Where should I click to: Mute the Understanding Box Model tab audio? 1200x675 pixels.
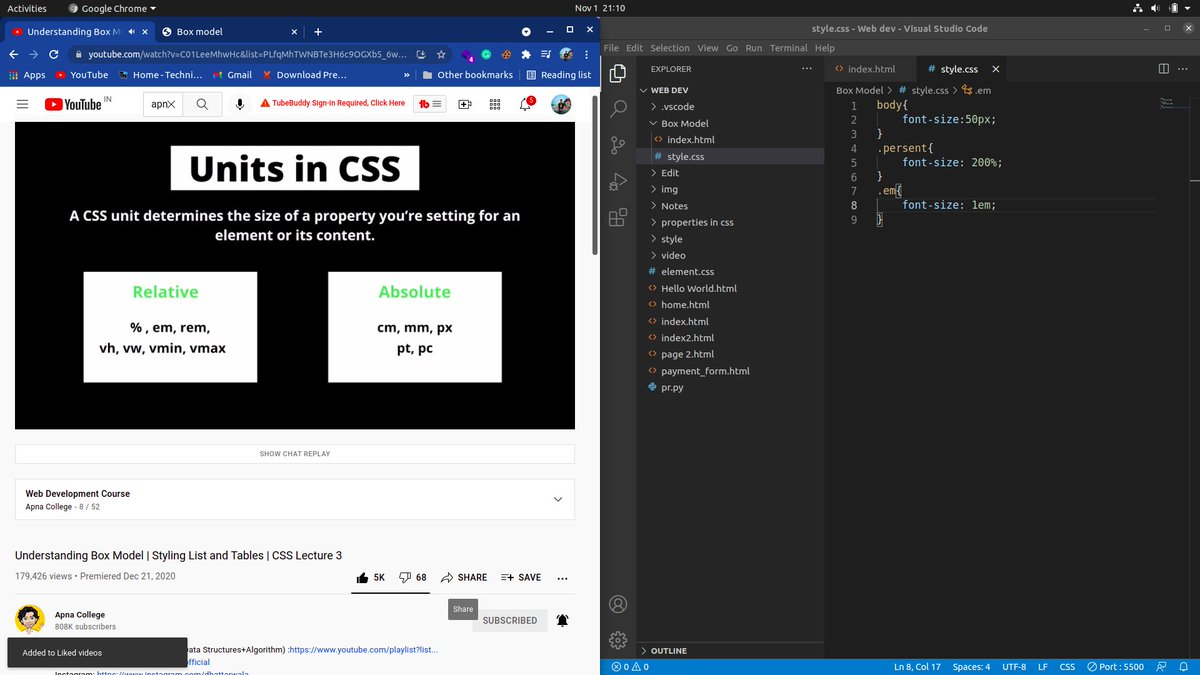[132, 32]
